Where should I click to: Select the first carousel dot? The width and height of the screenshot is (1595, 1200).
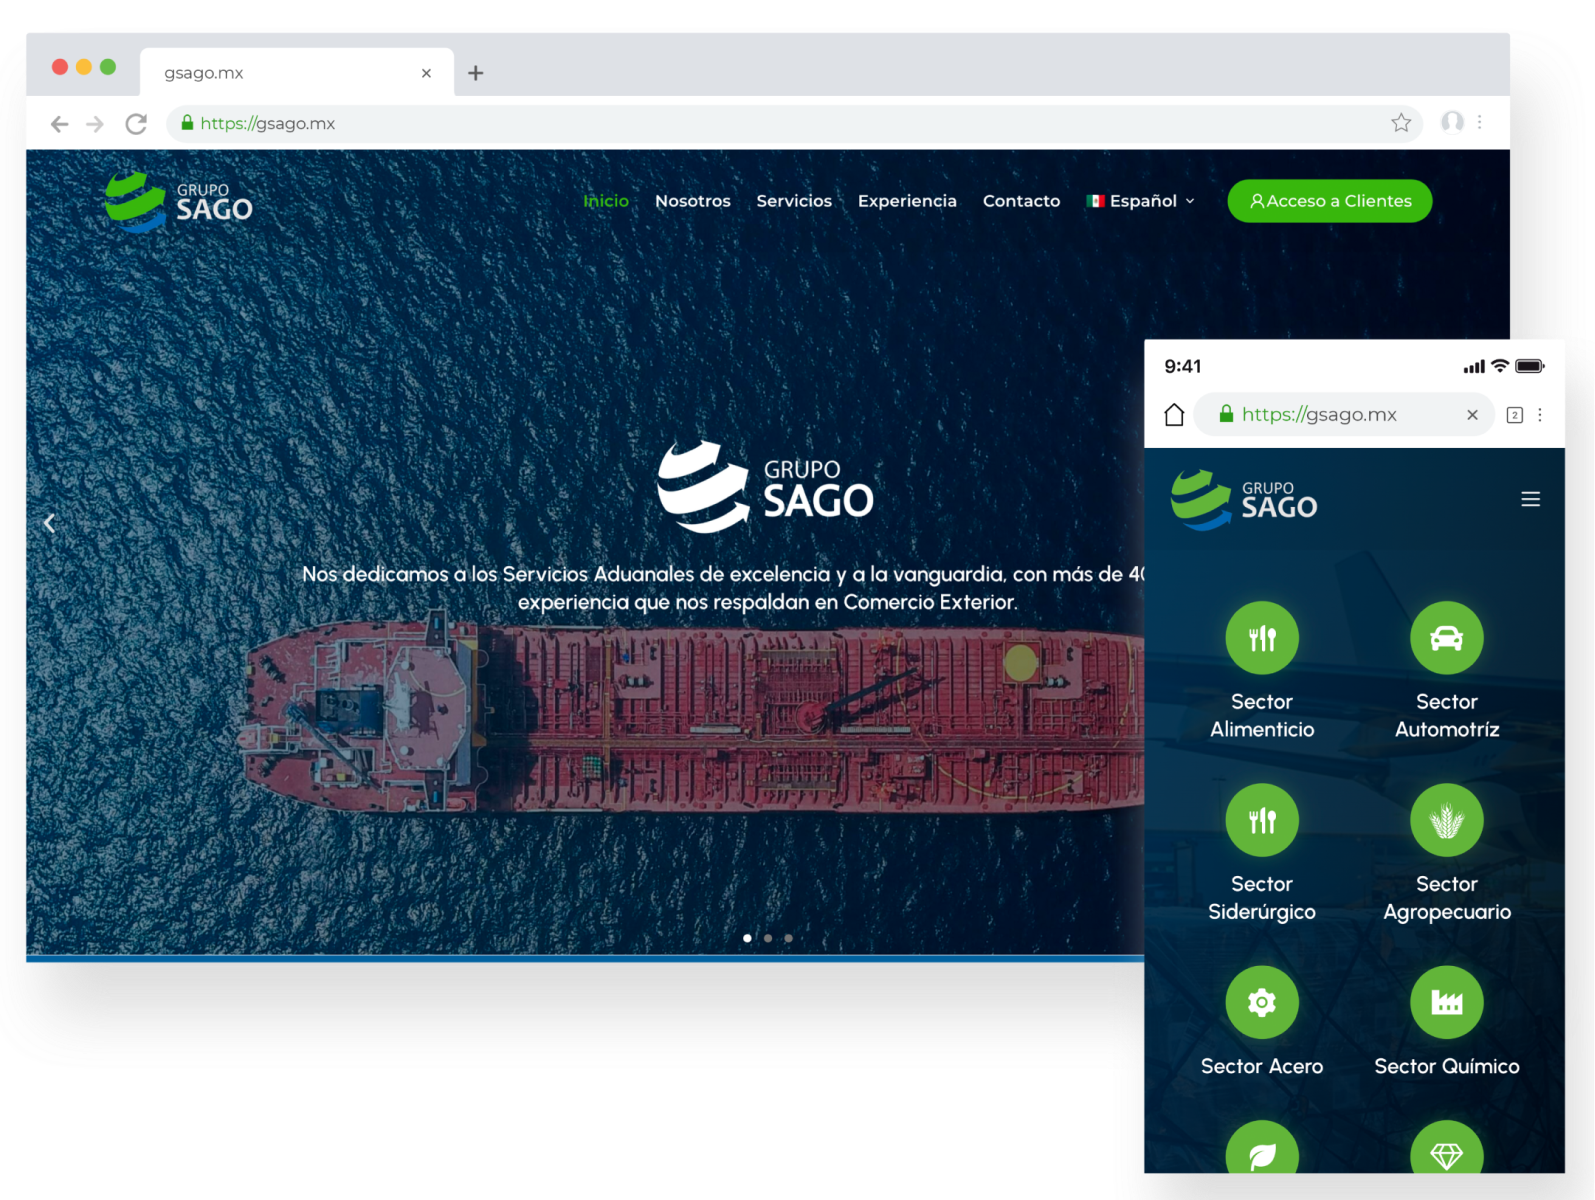pyautogui.click(x=747, y=938)
